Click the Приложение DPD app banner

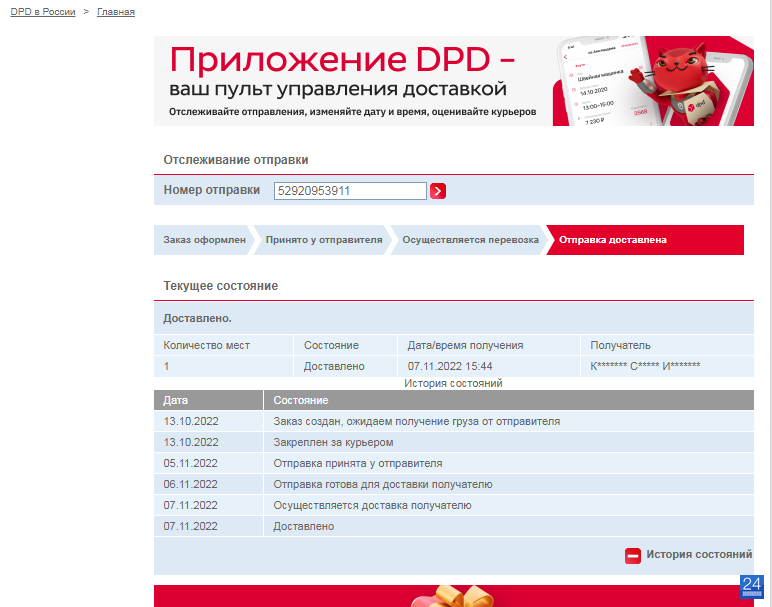coord(453,81)
